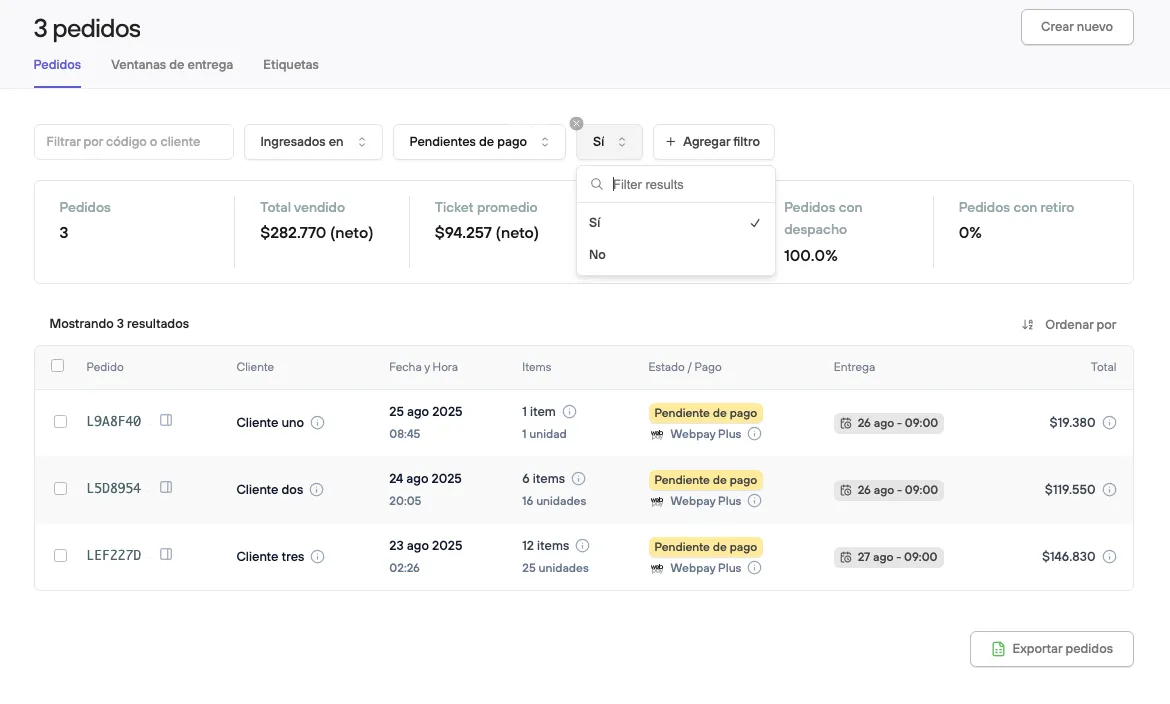Image resolution: width=1170 pixels, height=704 pixels.
Task: Click calendar icon in 27 ago - 09:00 badge
Action: 845,558
